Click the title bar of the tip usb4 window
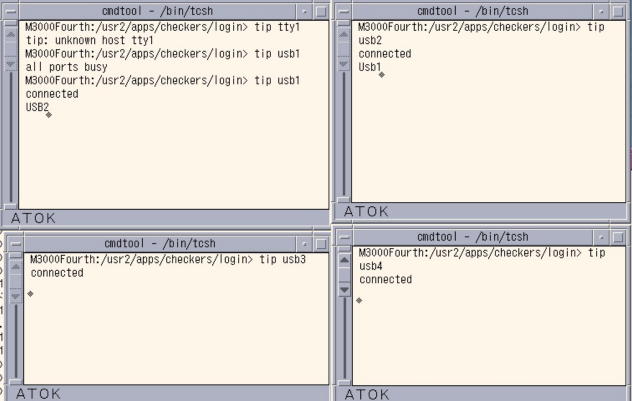Viewport: 632px width, 401px height. [x=472, y=237]
